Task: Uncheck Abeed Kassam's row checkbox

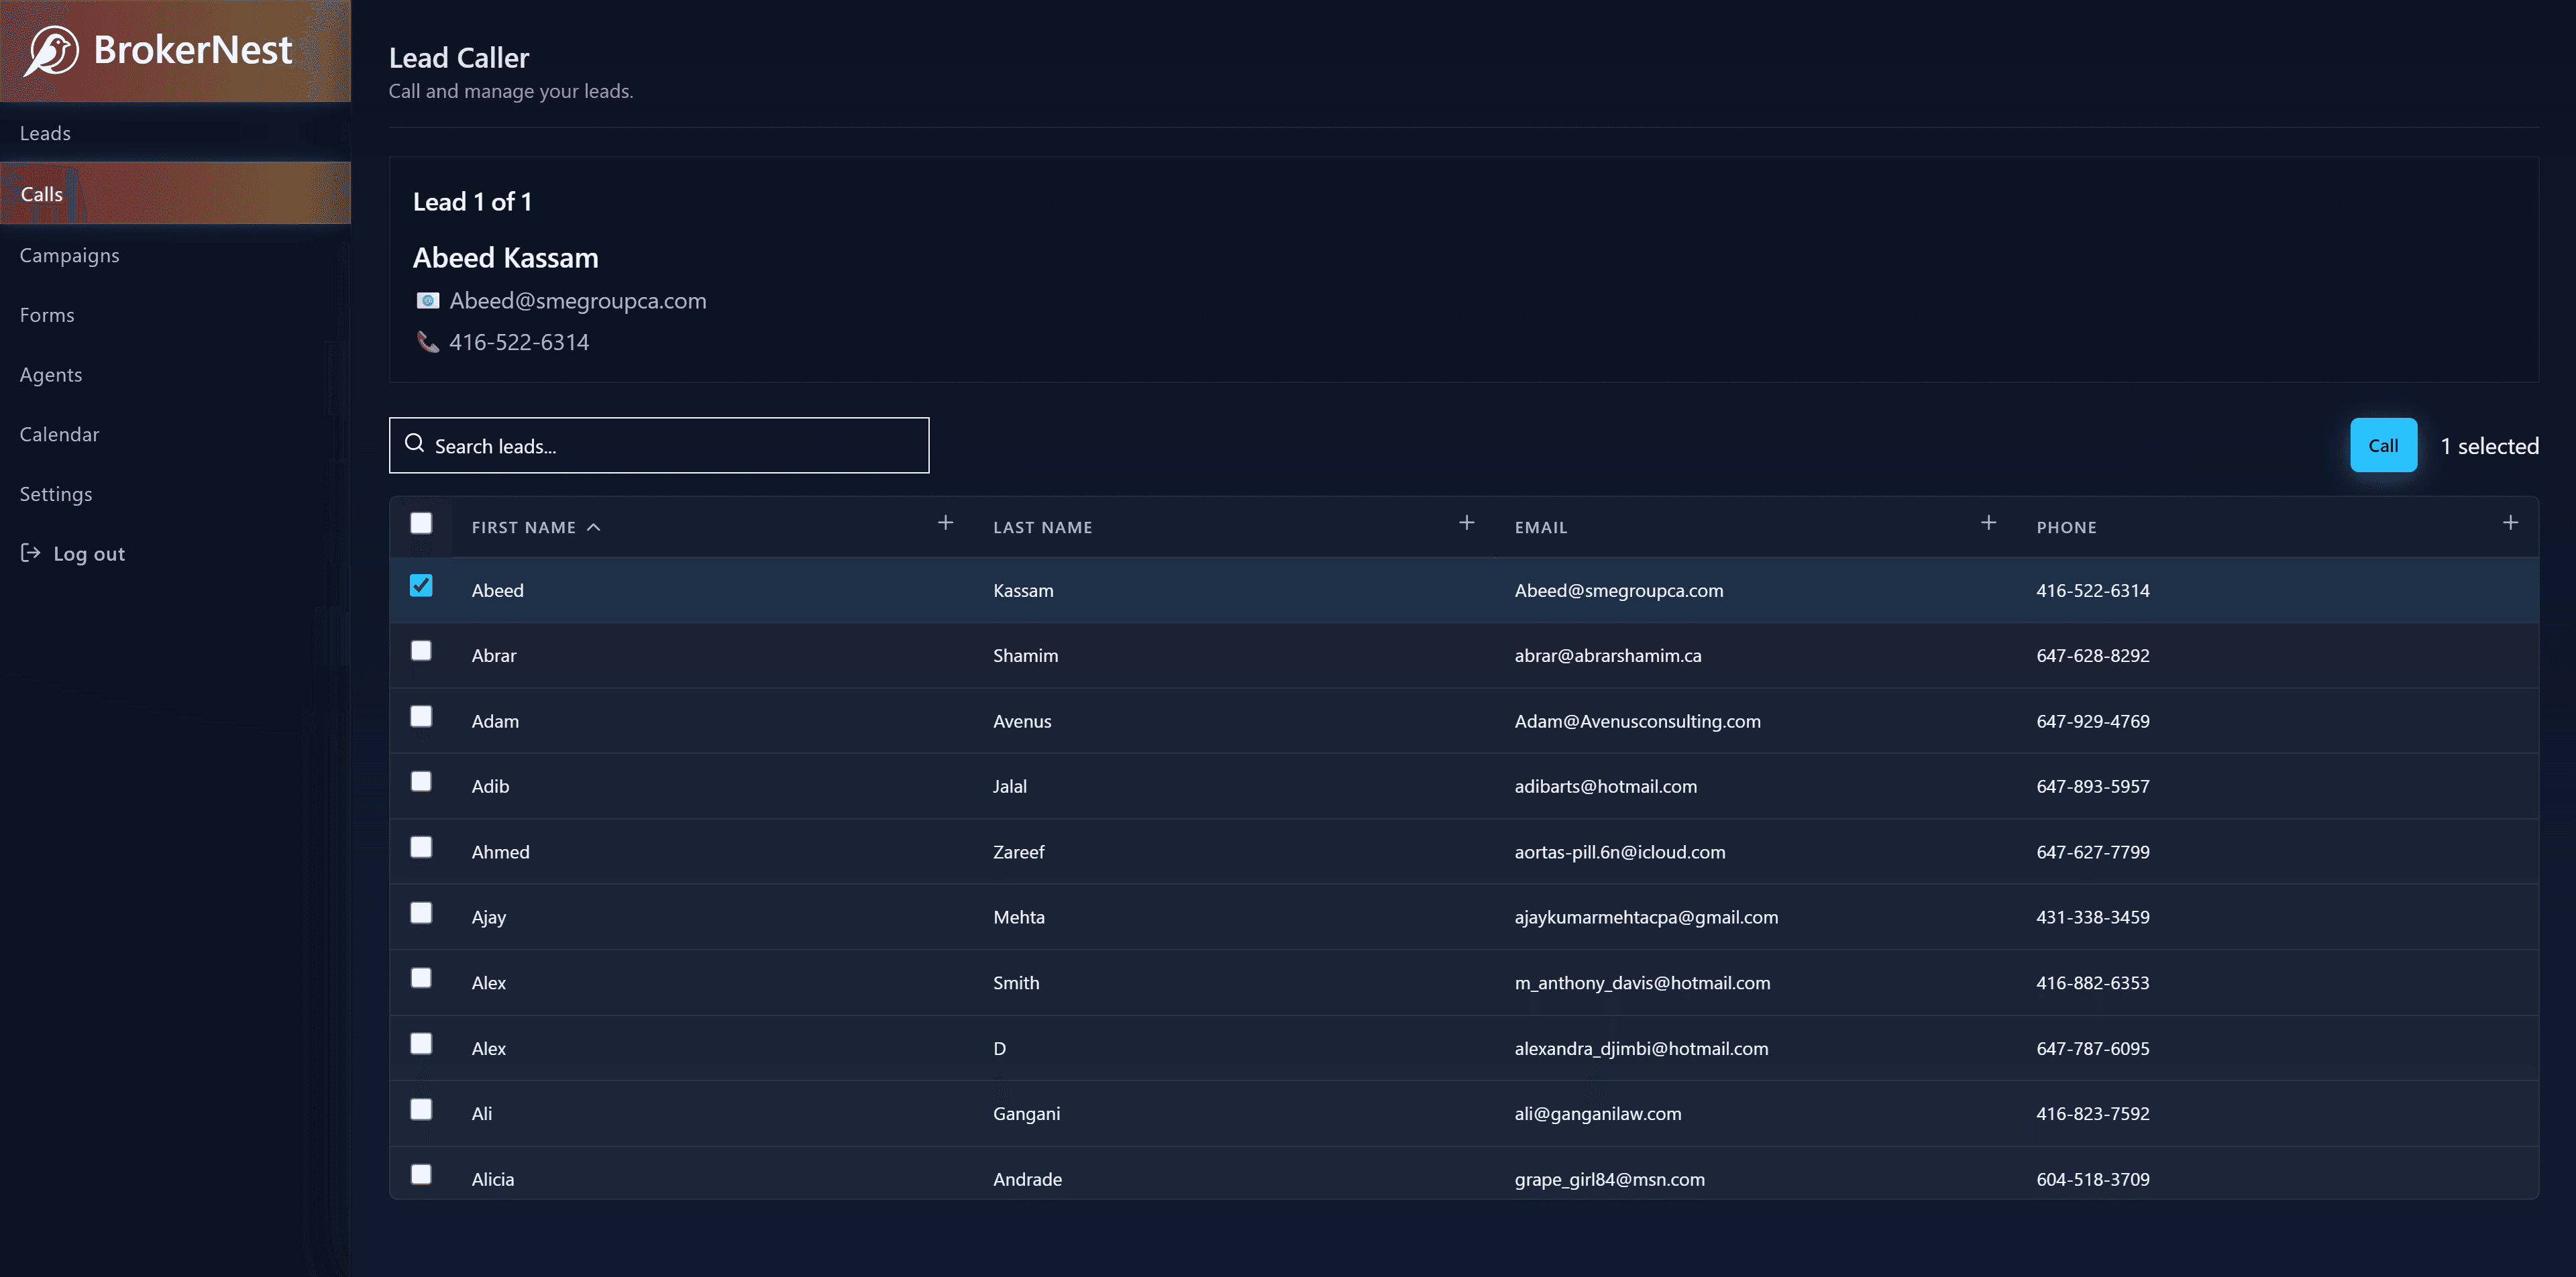Action: (421, 586)
